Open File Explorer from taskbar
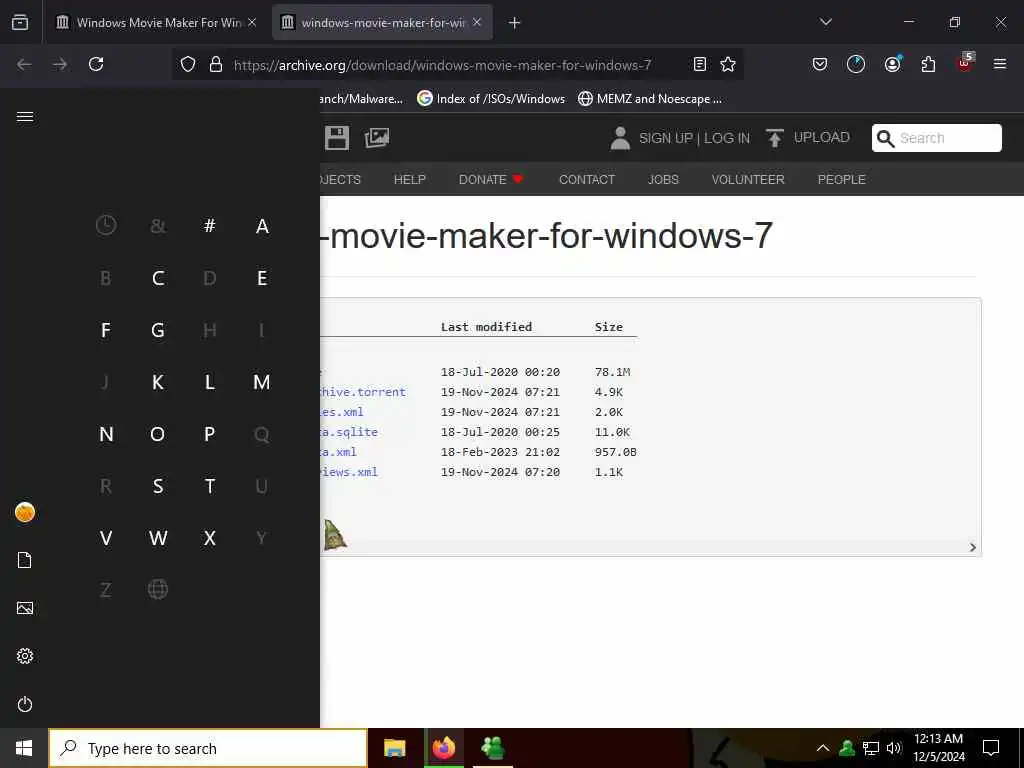This screenshot has width=1024, height=768. [x=394, y=748]
